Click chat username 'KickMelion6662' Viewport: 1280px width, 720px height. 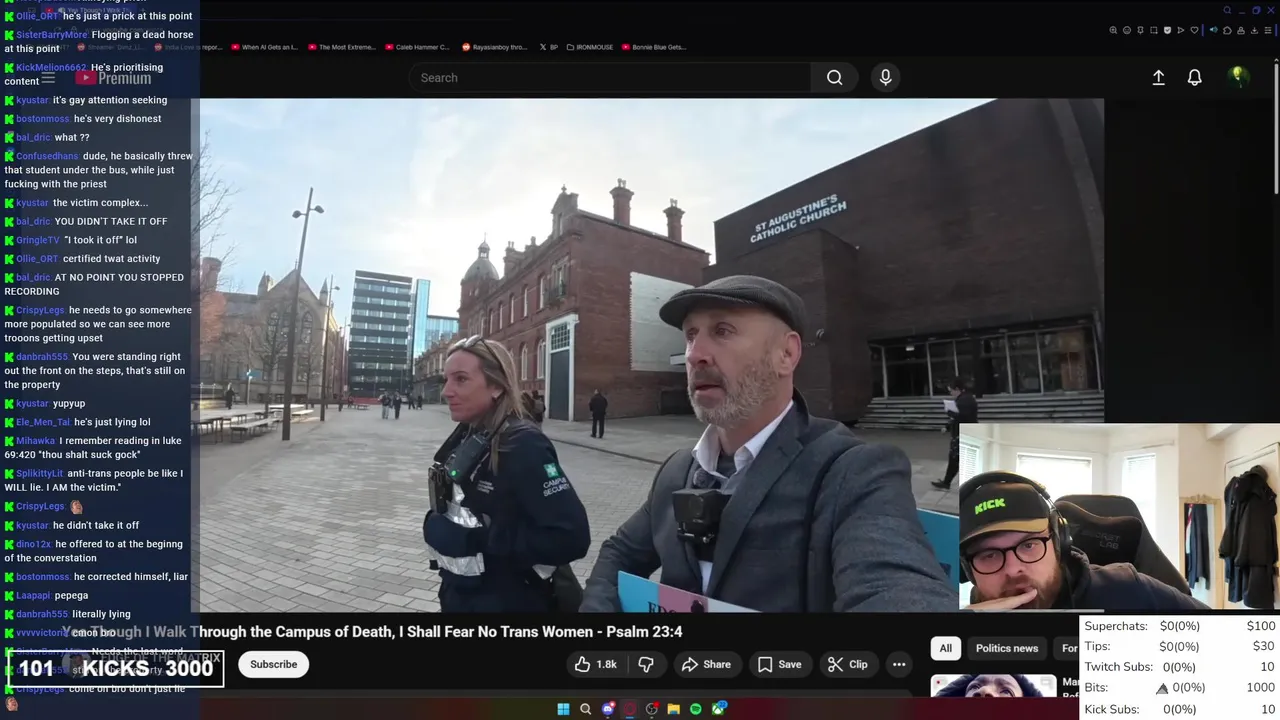[52, 68]
